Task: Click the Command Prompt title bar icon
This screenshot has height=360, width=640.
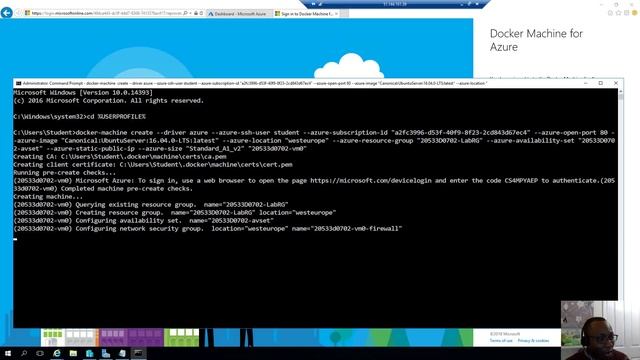Action: 18,83
